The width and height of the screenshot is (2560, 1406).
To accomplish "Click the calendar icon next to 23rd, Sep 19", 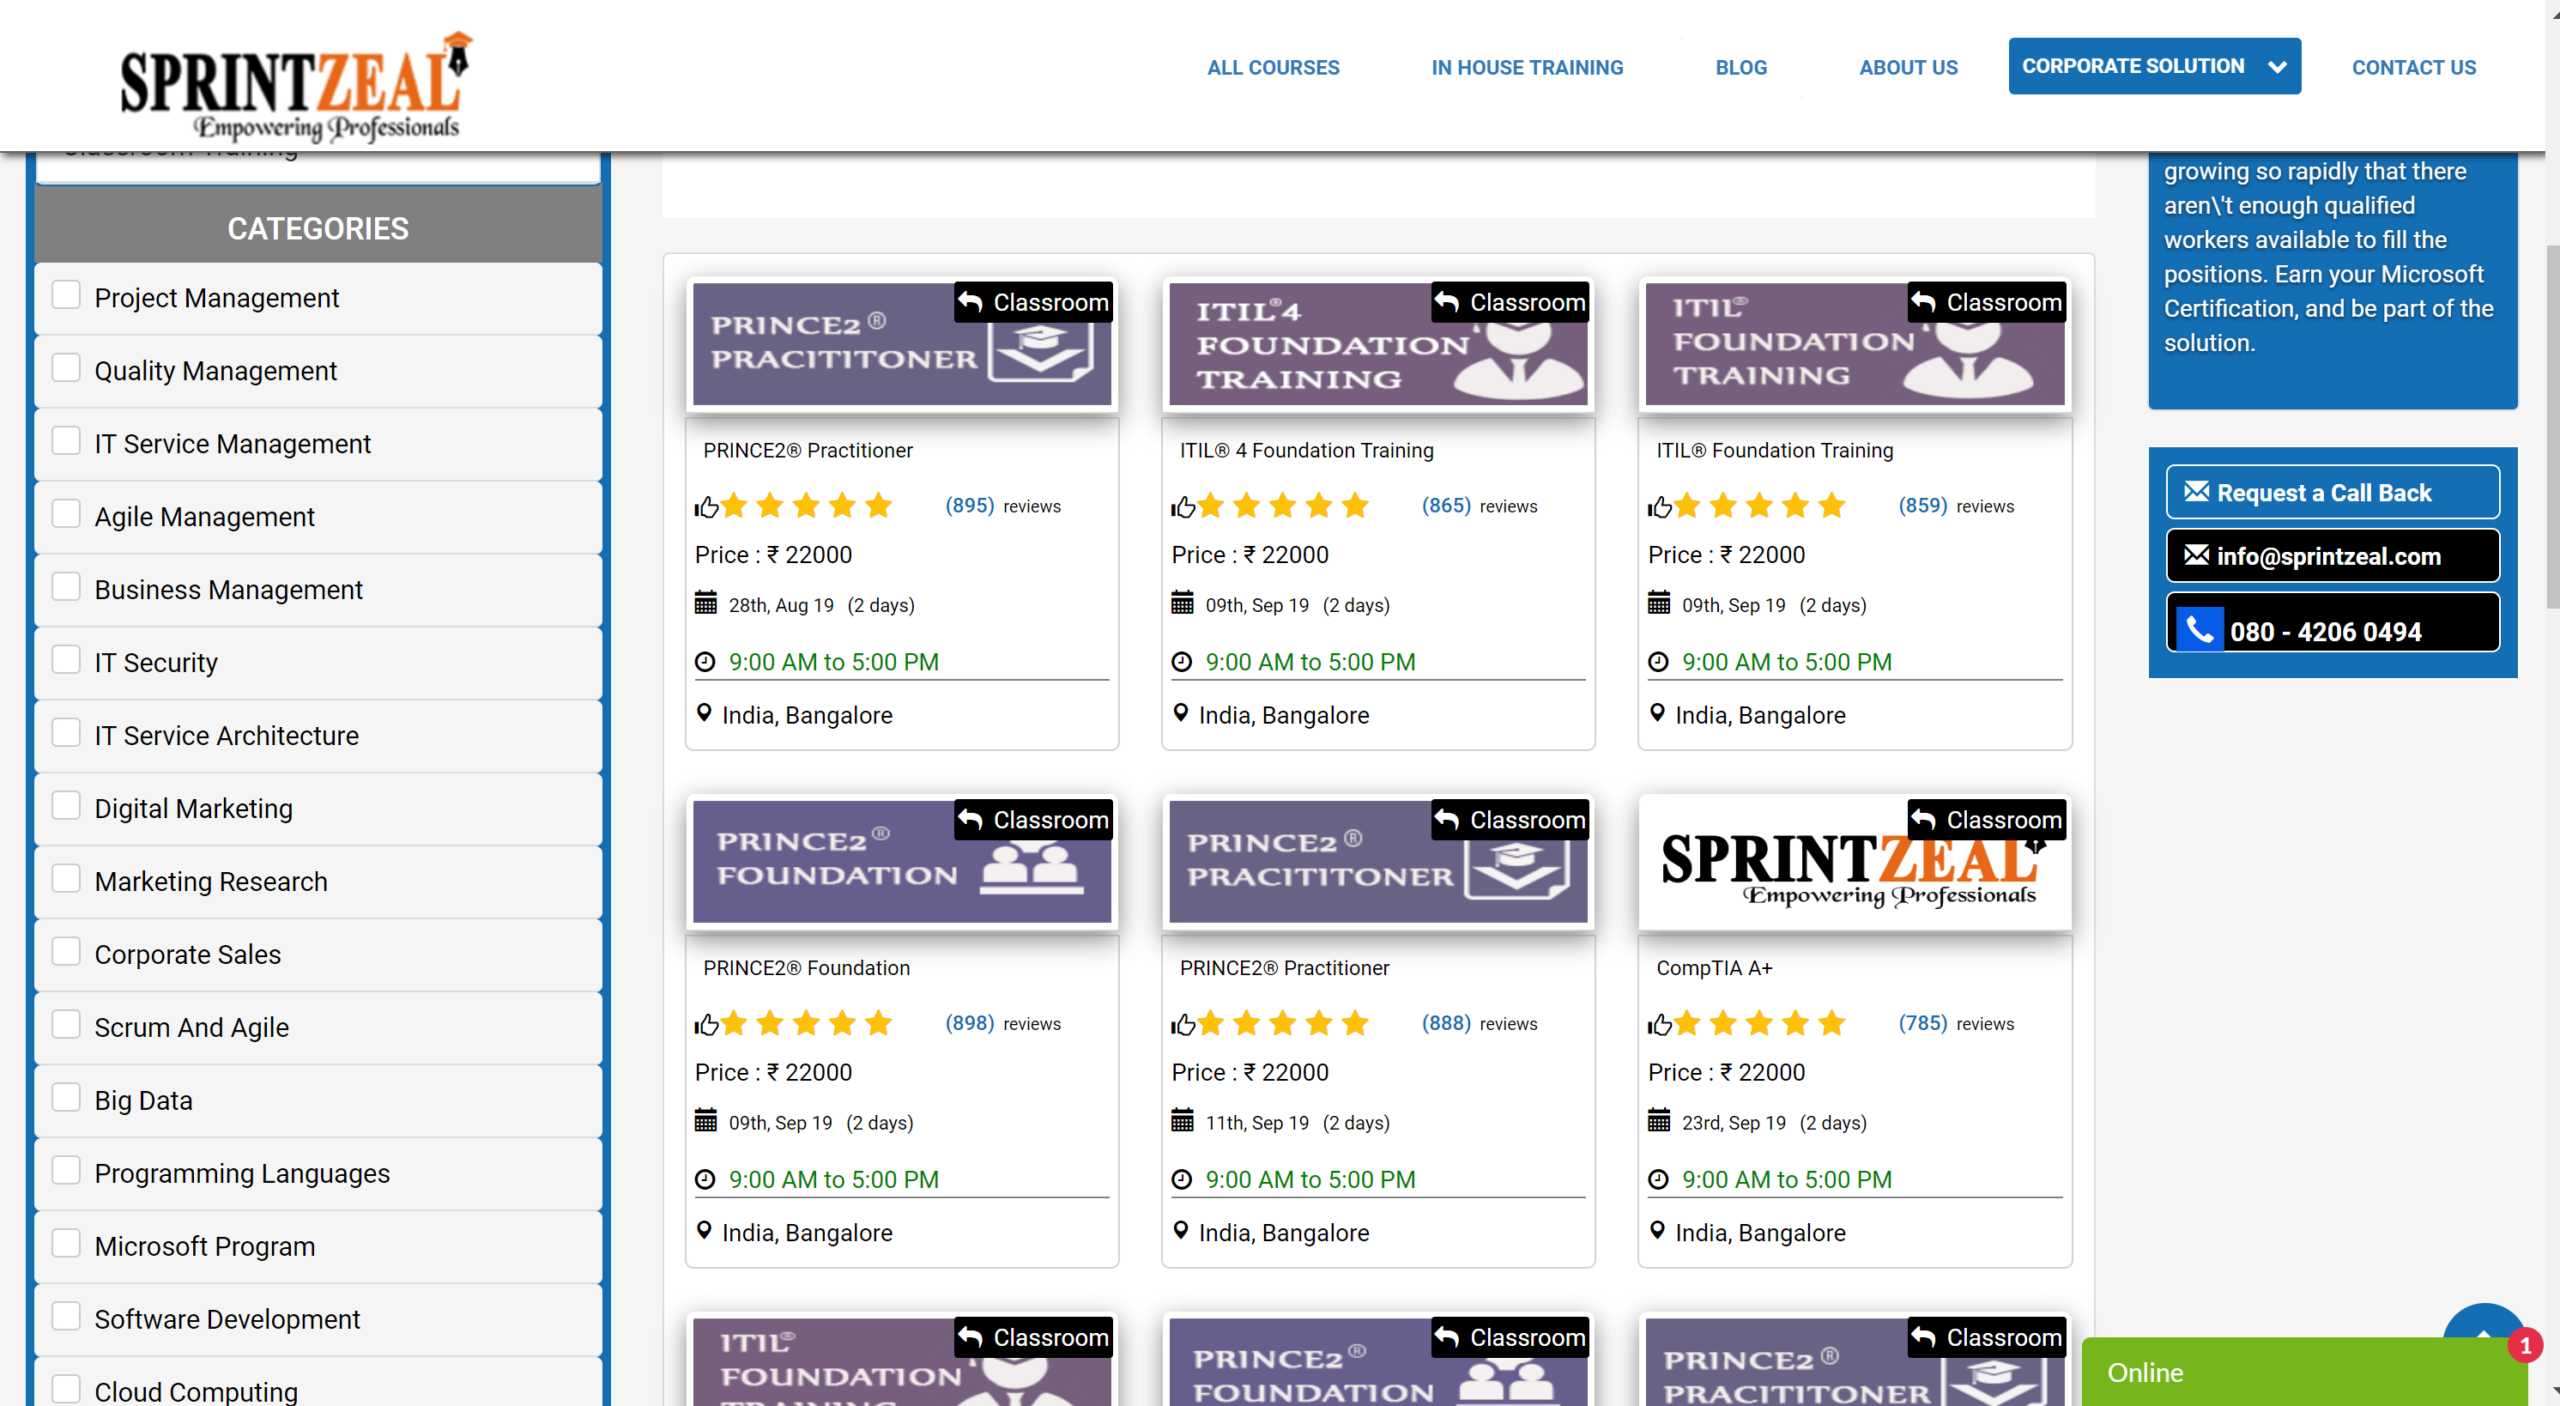I will pyautogui.click(x=1659, y=1121).
